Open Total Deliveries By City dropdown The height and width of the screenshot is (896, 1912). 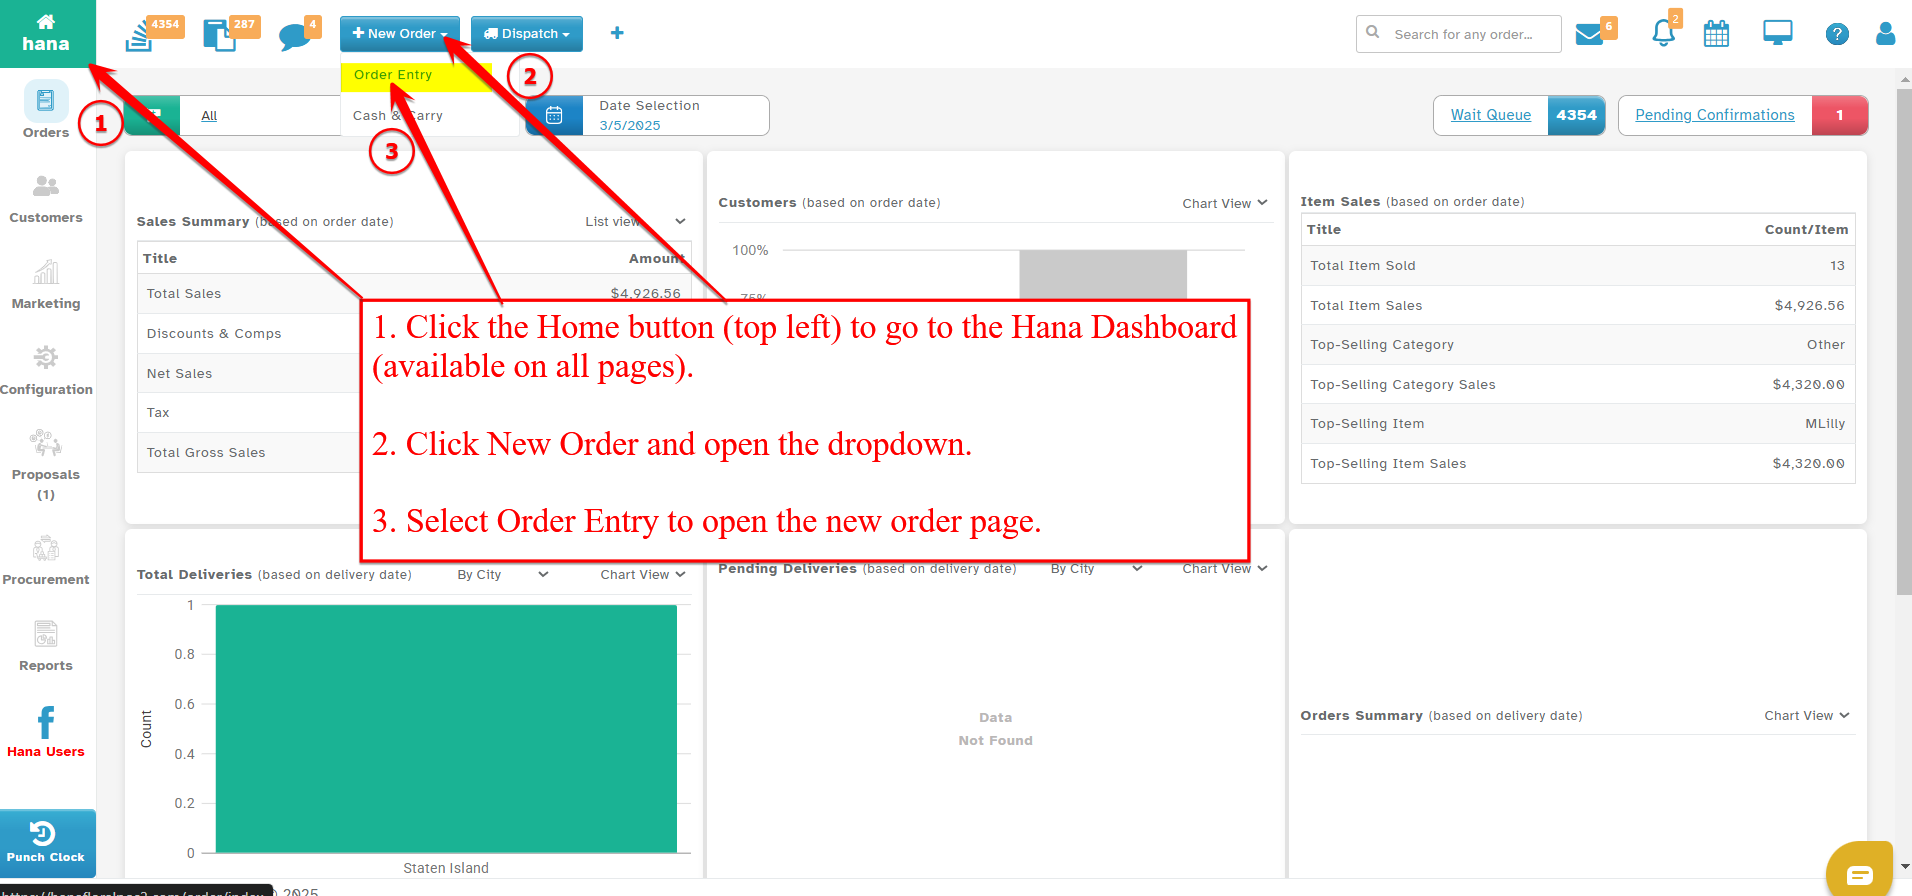(x=503, y=575)
